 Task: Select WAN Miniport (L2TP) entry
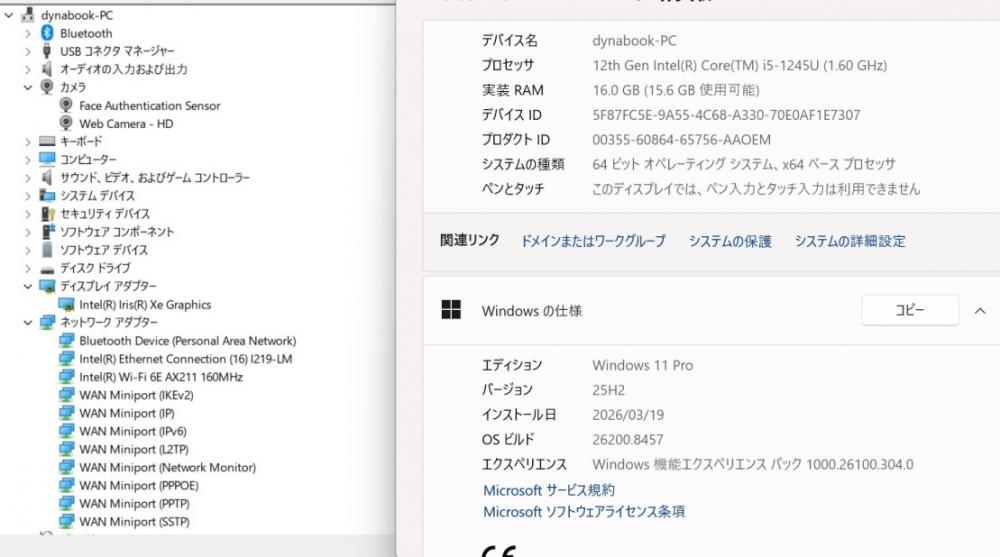coord(134,449)
